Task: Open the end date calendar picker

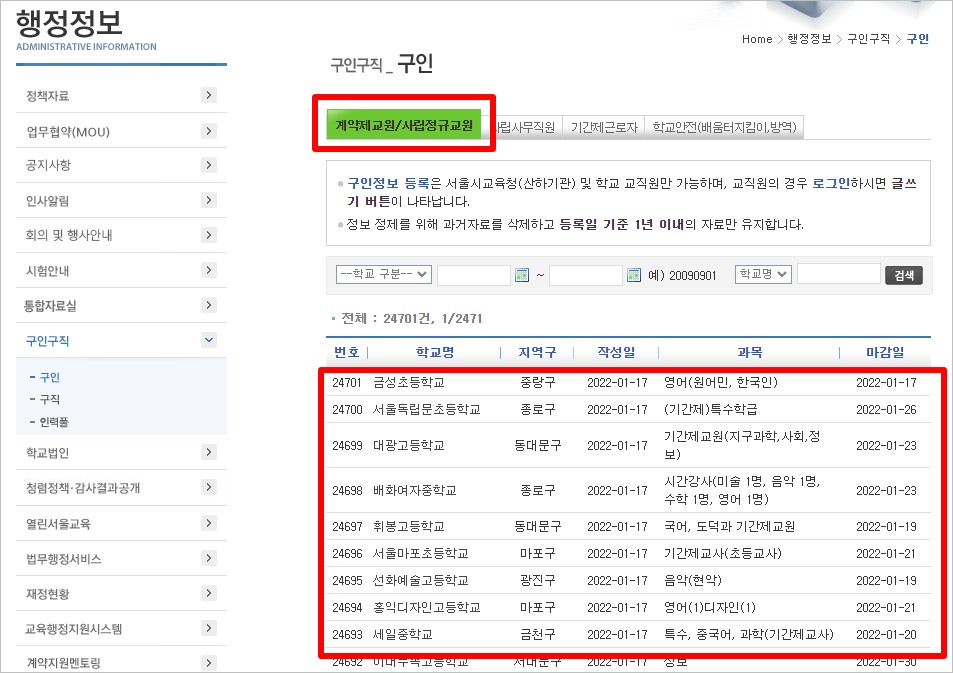Action: point(632,275)
